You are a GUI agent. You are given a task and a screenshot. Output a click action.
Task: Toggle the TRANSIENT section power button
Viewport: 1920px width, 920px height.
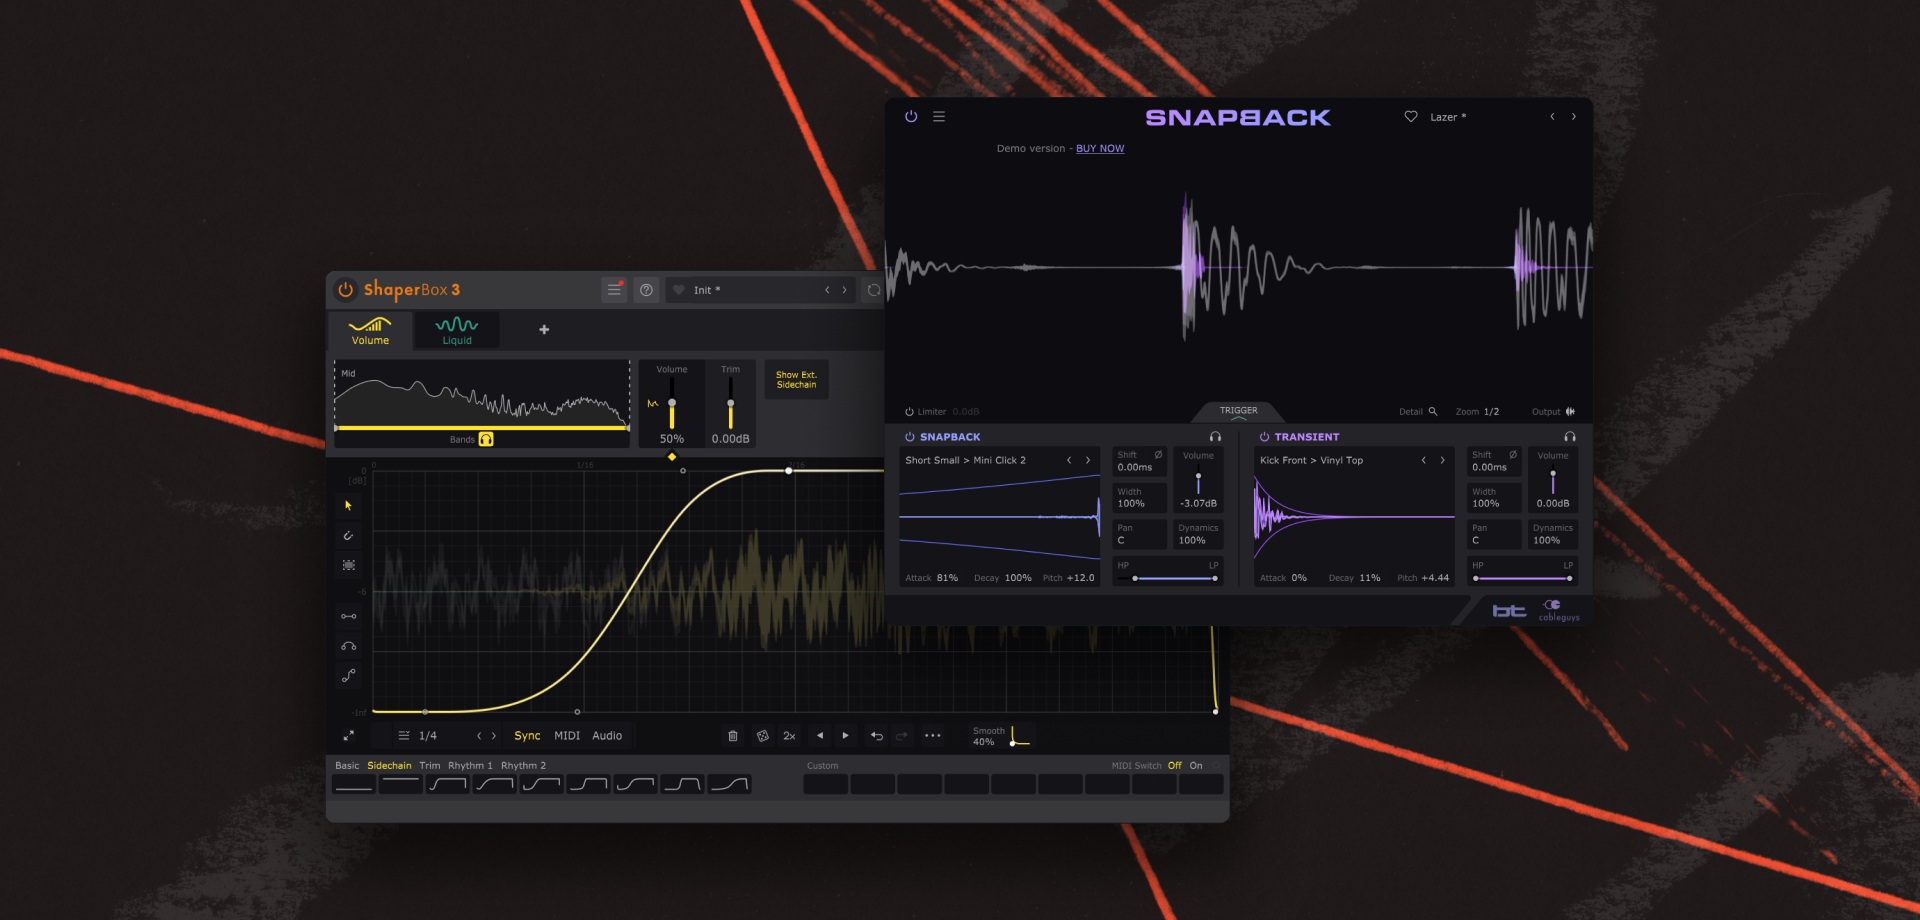pyautogui.click(x=1262, y=436)
